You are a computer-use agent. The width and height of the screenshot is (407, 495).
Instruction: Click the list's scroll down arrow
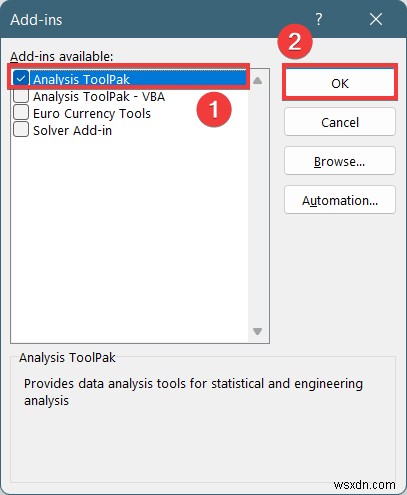[257, 331]
